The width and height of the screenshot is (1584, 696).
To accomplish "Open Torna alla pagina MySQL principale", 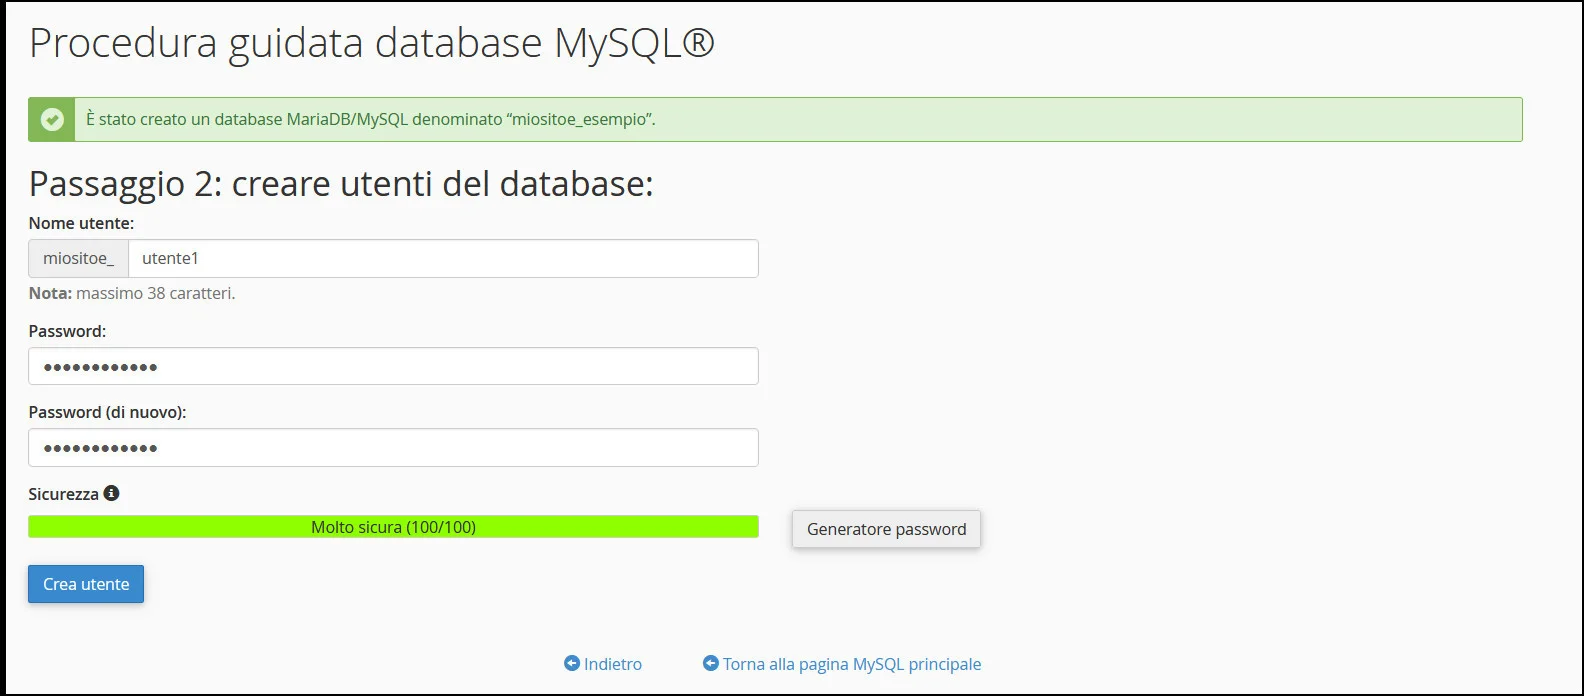I will coord(851,663).
